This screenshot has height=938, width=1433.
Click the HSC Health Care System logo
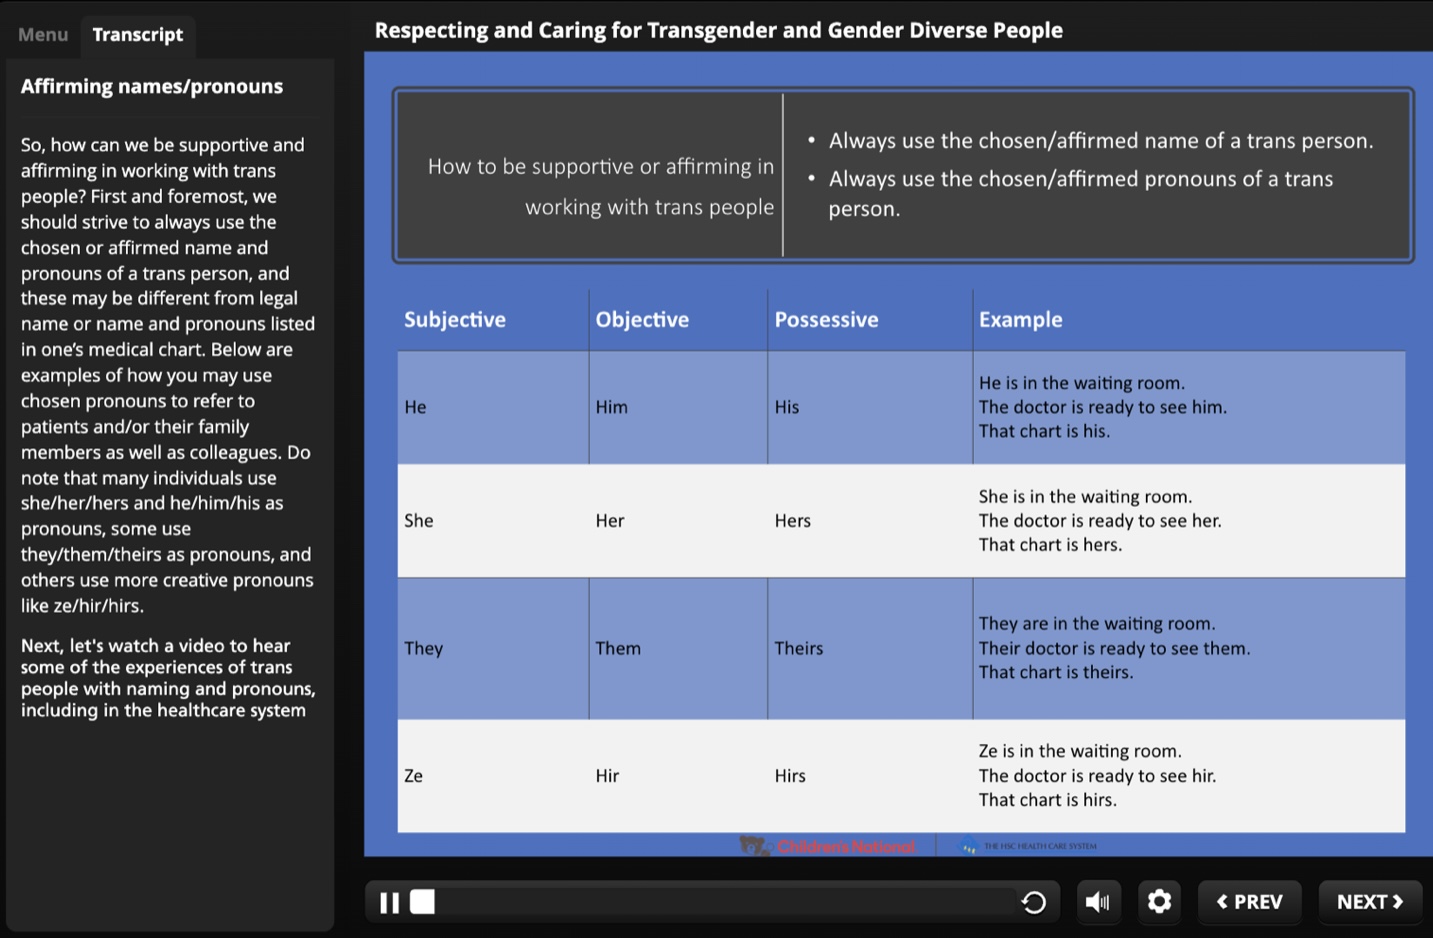(1029, 847)
